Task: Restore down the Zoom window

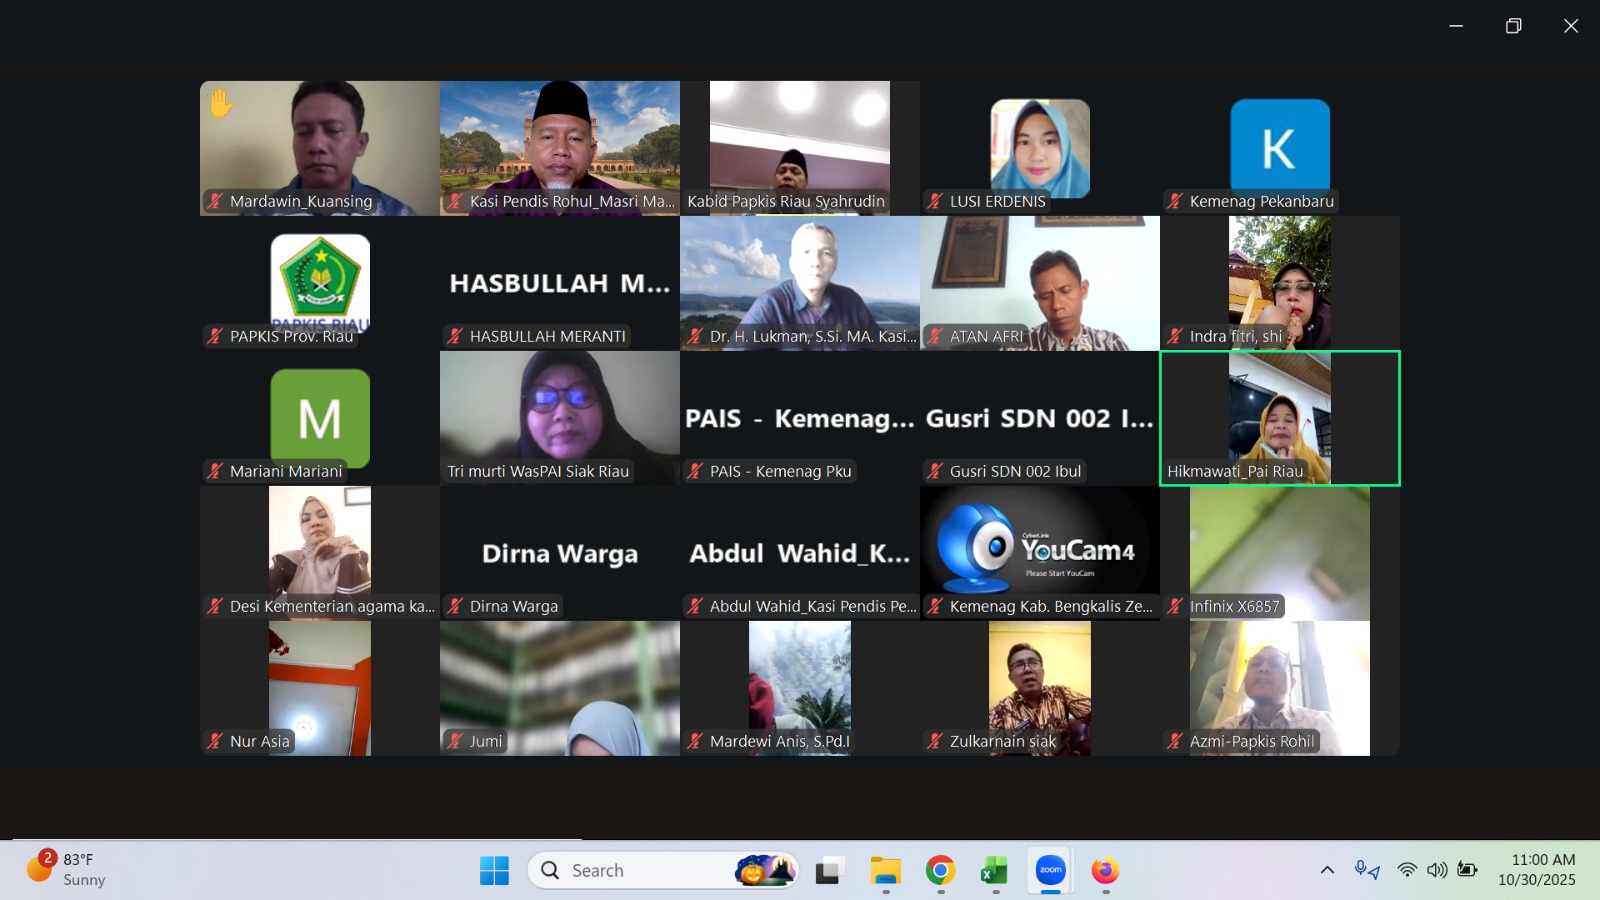Action: (1513, 26)
